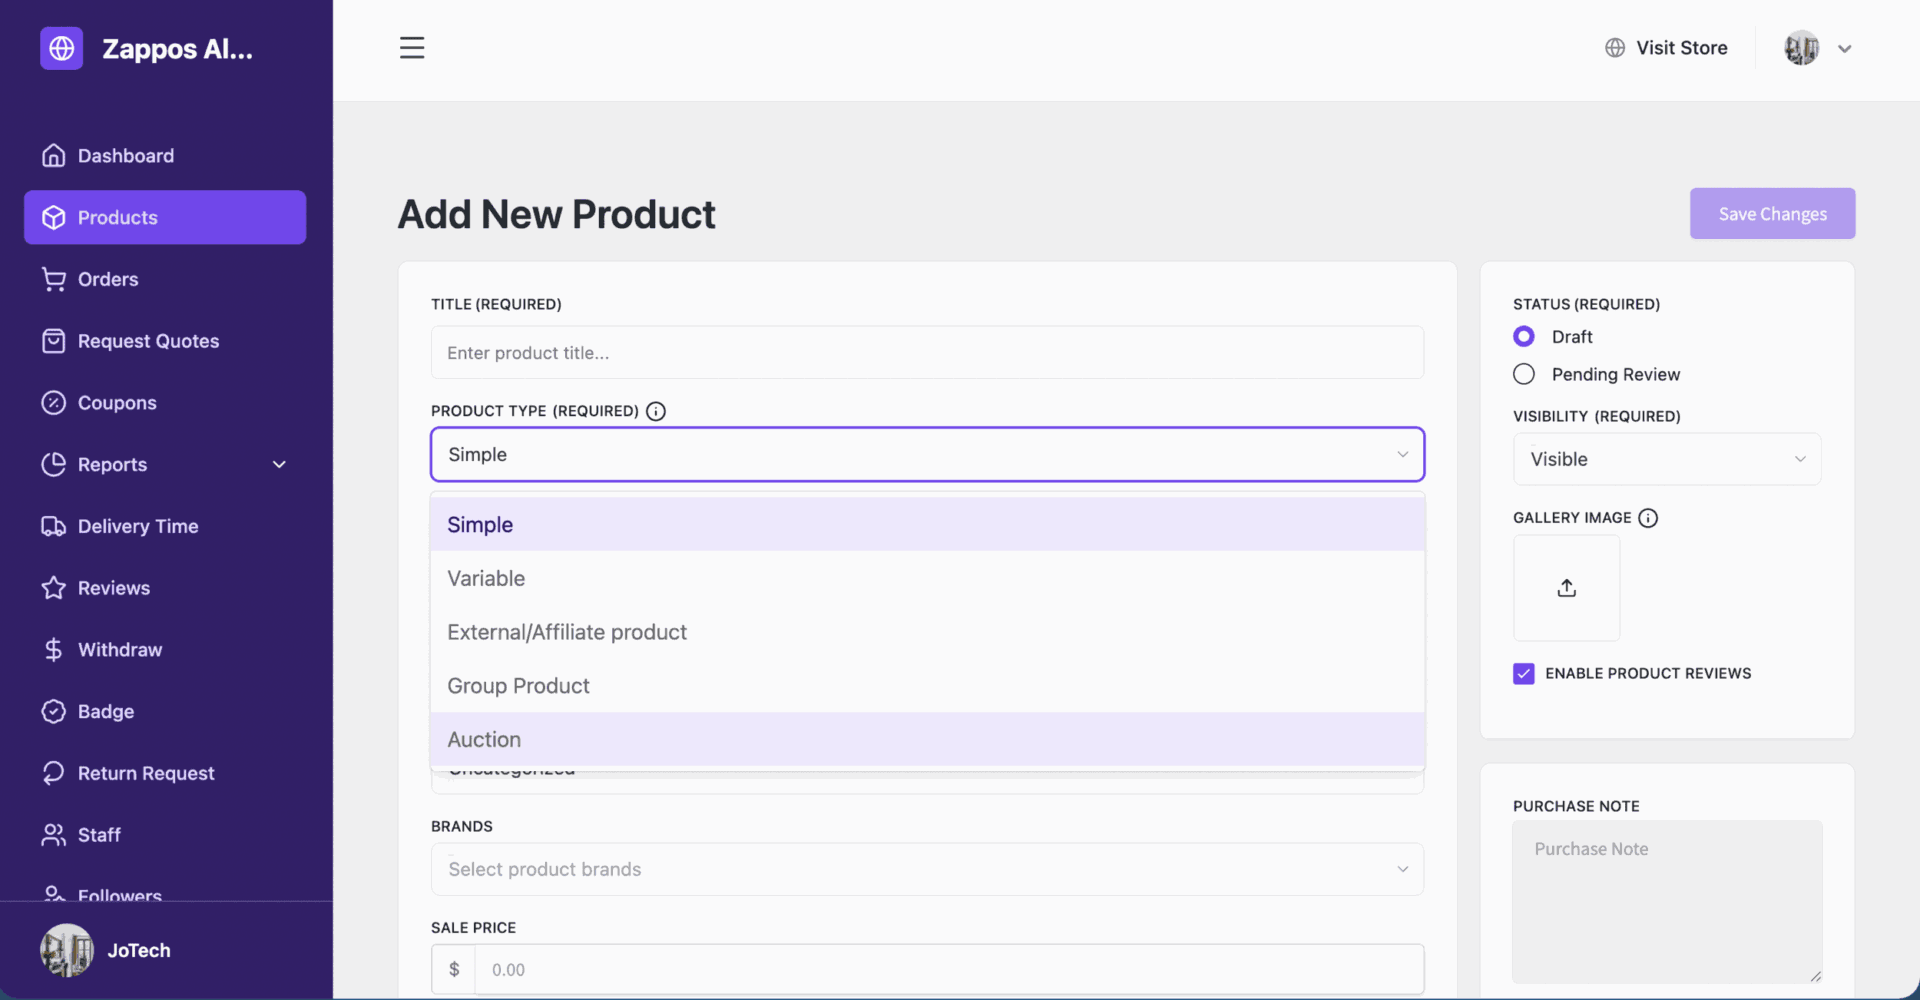Click the Product Type info icon

click(x=656, y=411)
